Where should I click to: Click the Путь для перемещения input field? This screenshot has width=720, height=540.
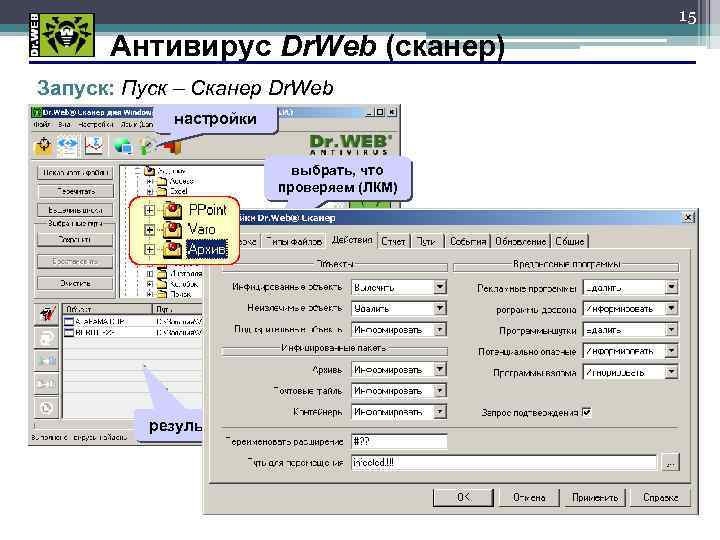(504, 462)
